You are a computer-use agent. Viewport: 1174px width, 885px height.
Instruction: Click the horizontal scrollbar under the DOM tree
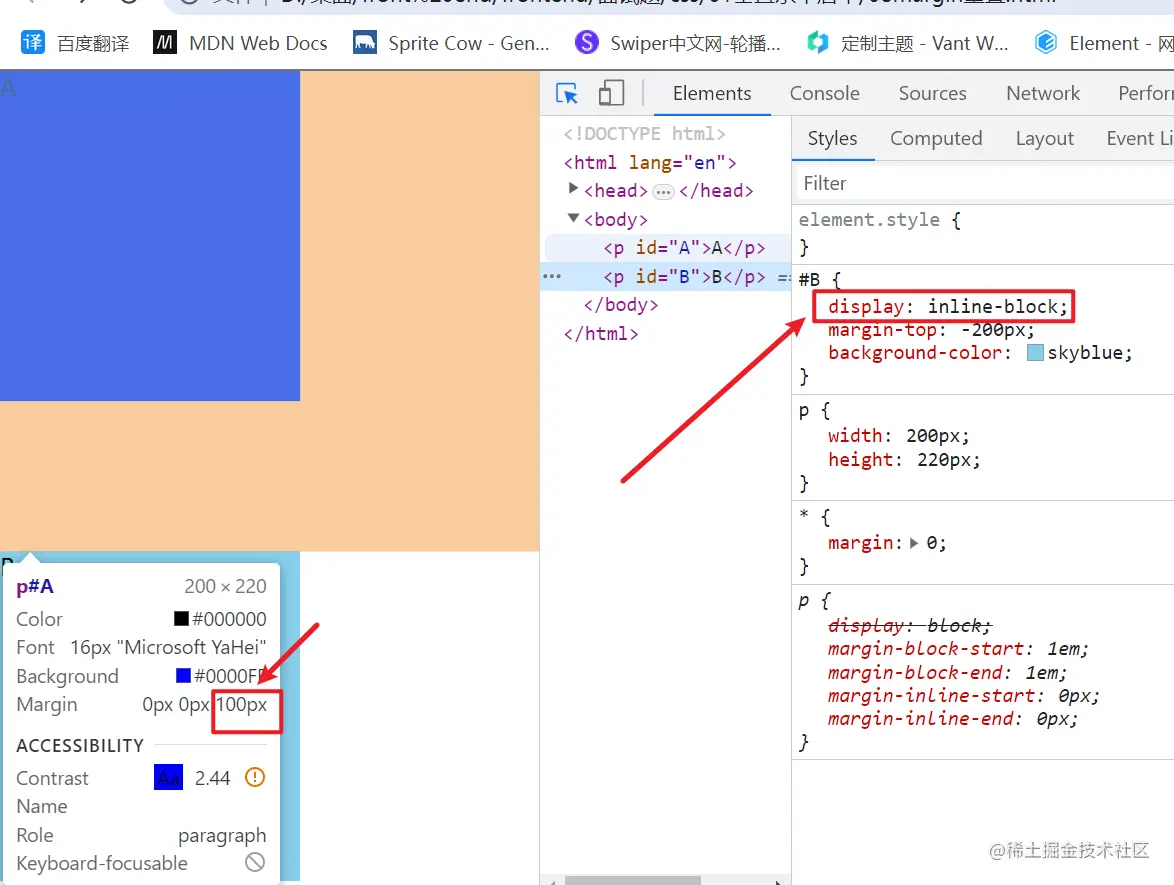[633, 881]
